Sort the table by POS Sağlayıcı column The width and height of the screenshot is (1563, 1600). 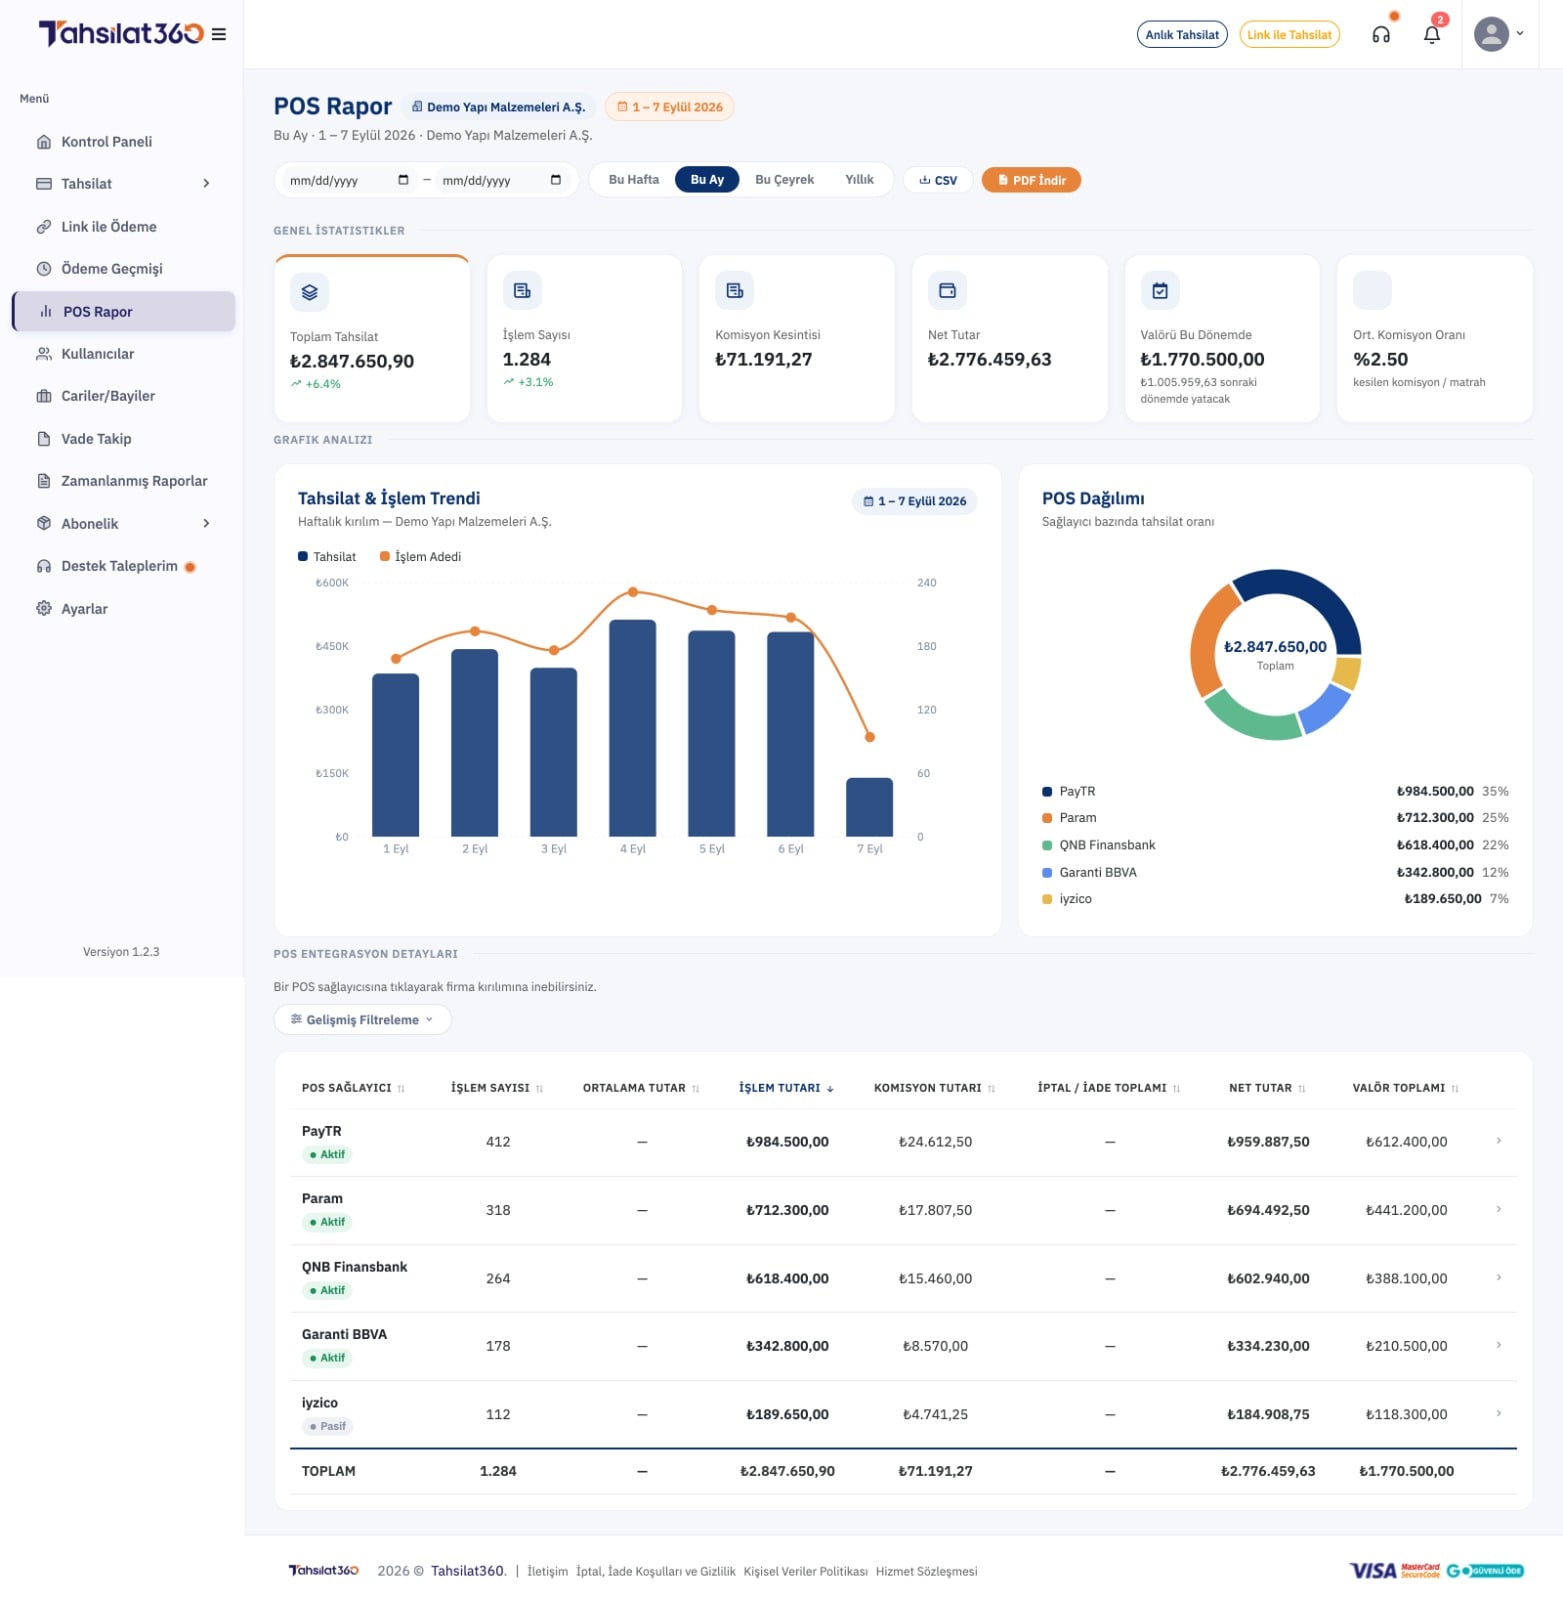point(353,1088)
